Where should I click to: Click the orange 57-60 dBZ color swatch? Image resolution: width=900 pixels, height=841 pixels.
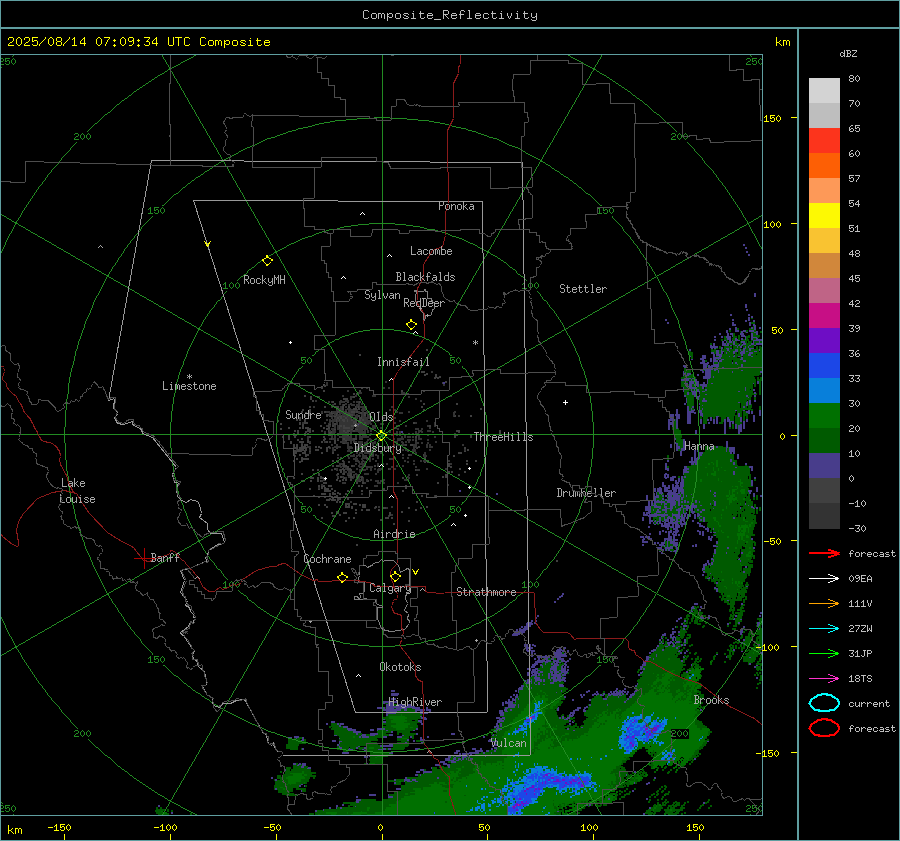(824, 166)
